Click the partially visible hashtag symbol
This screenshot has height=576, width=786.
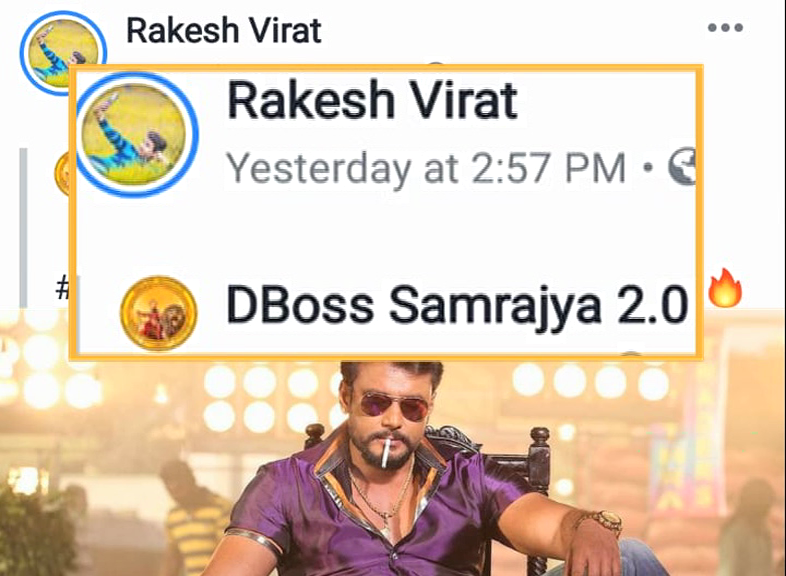click(62, 288)
